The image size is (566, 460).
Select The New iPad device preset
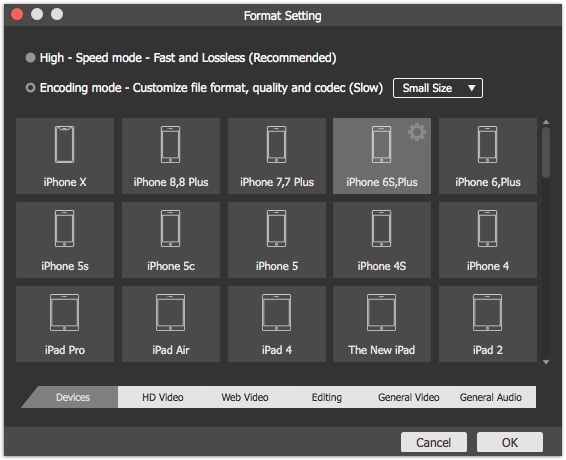coord(382,324)
